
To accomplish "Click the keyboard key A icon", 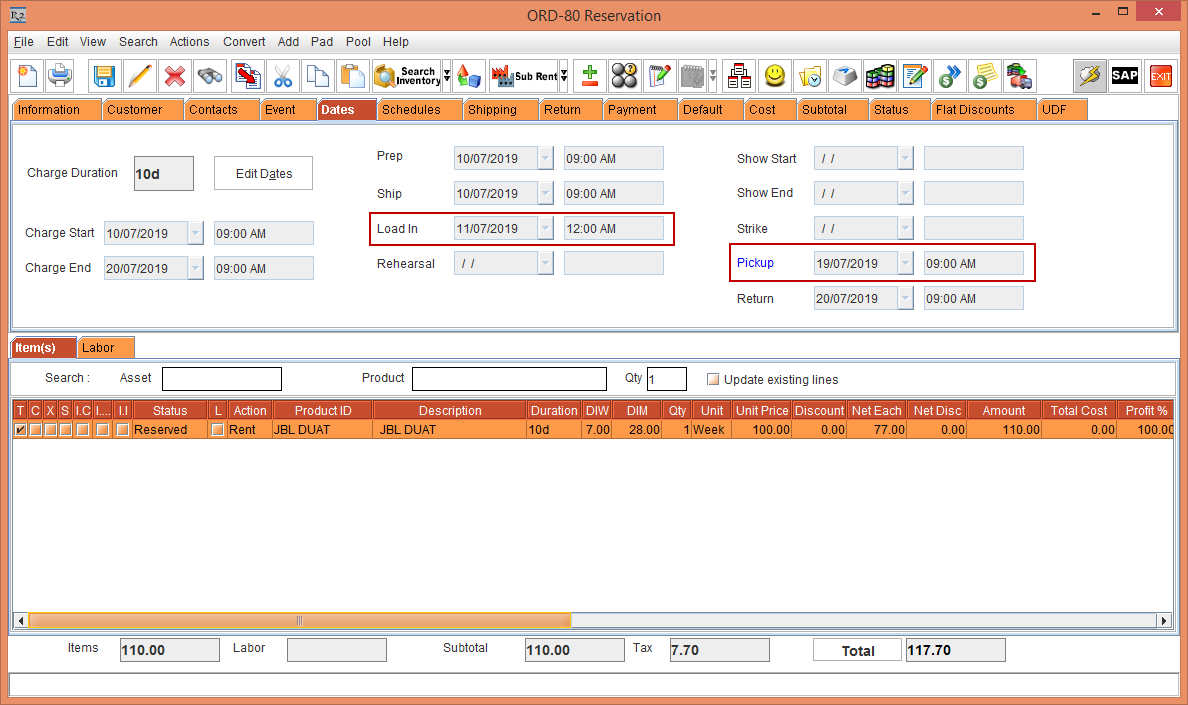I will (845, 76).
